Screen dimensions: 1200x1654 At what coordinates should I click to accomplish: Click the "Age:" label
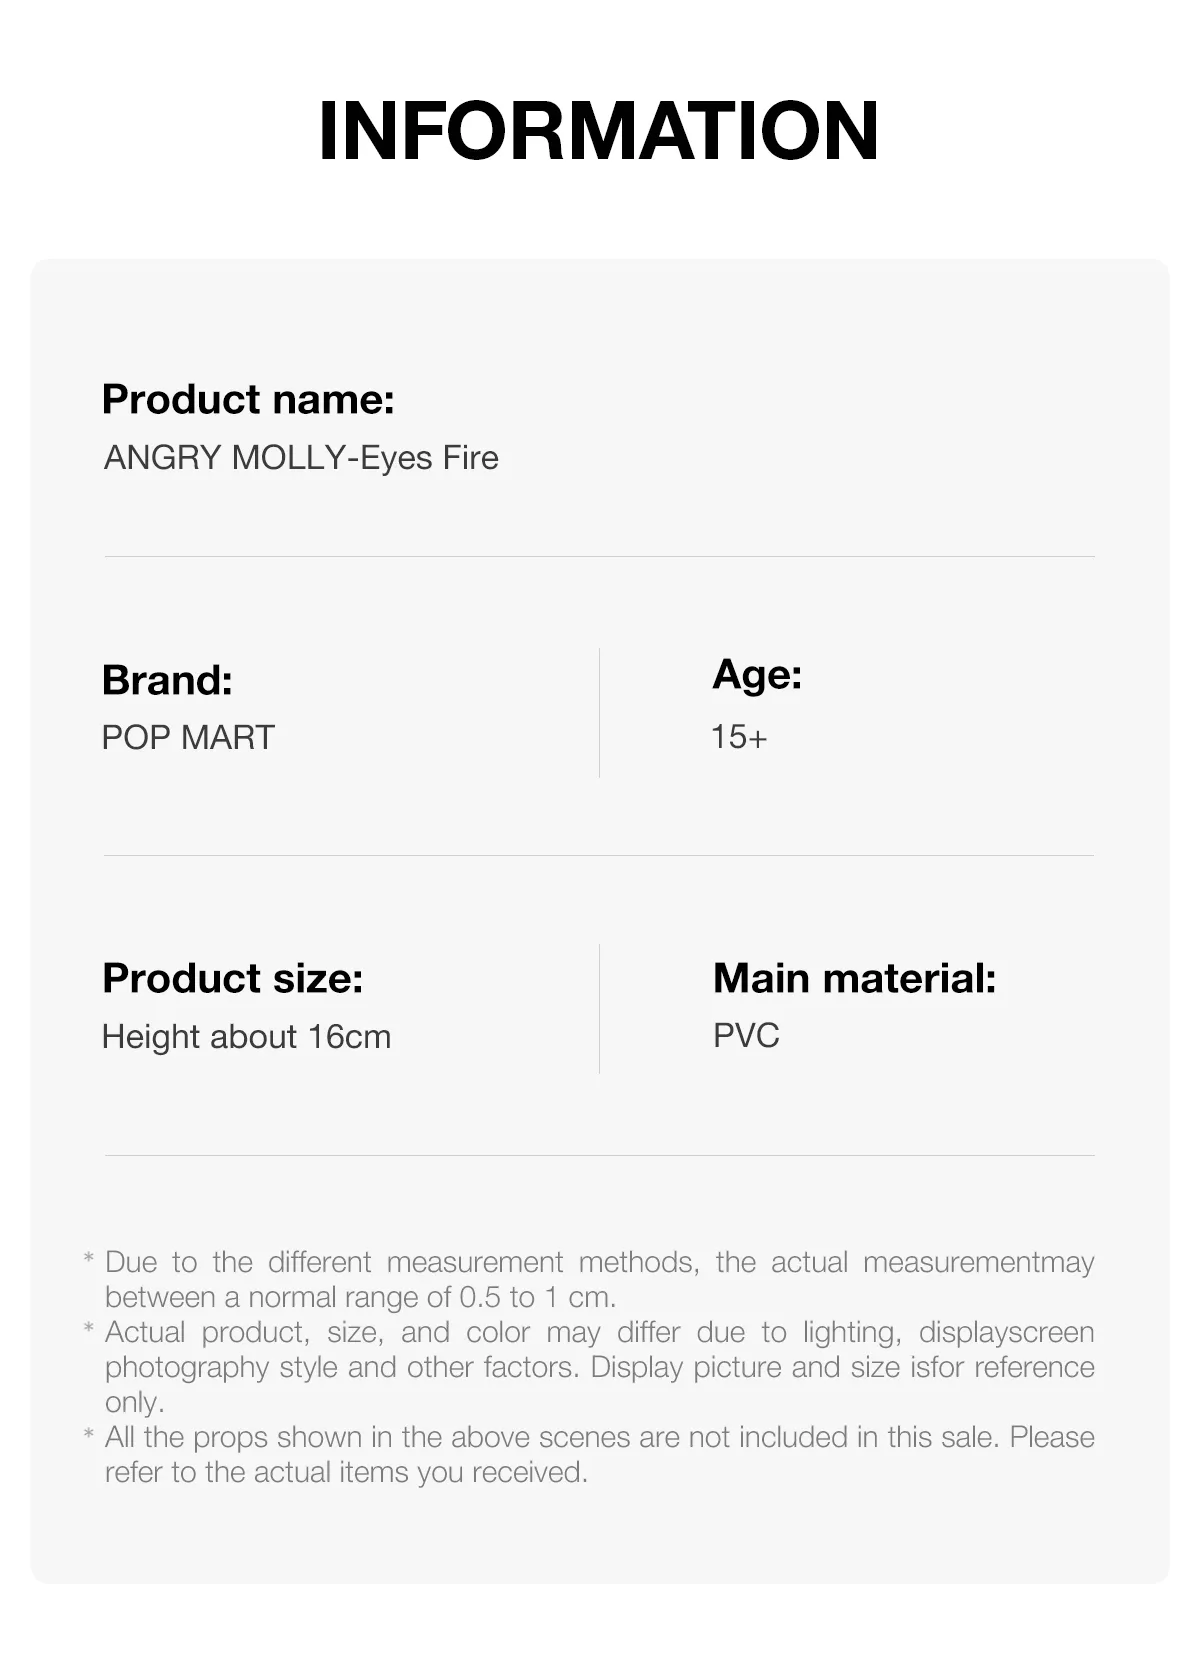click(757, 675)
